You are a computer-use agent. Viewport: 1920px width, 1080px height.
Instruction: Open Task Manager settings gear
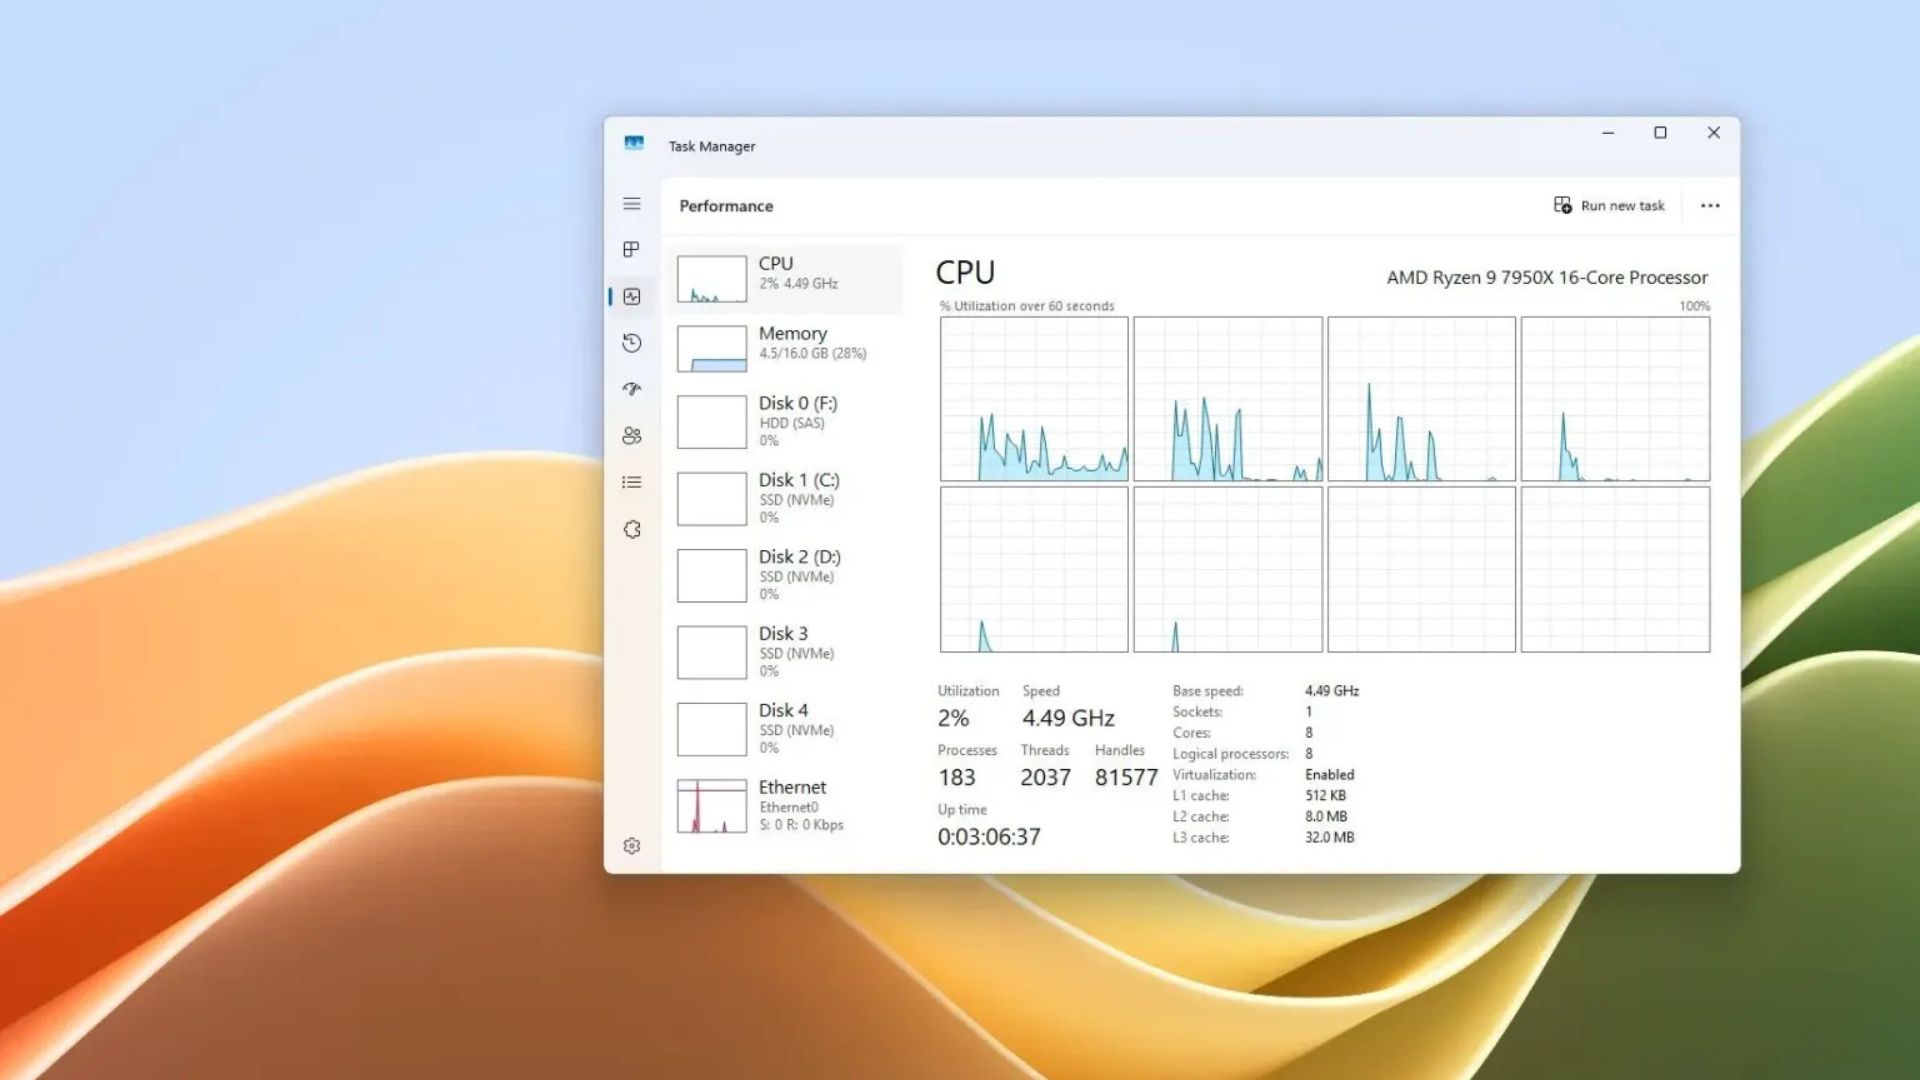pyautogui.click(x=632, y=845)
